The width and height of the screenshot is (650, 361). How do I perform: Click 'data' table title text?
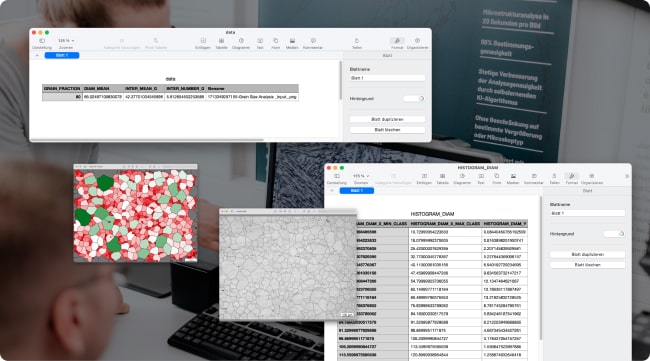coord(170,79)
